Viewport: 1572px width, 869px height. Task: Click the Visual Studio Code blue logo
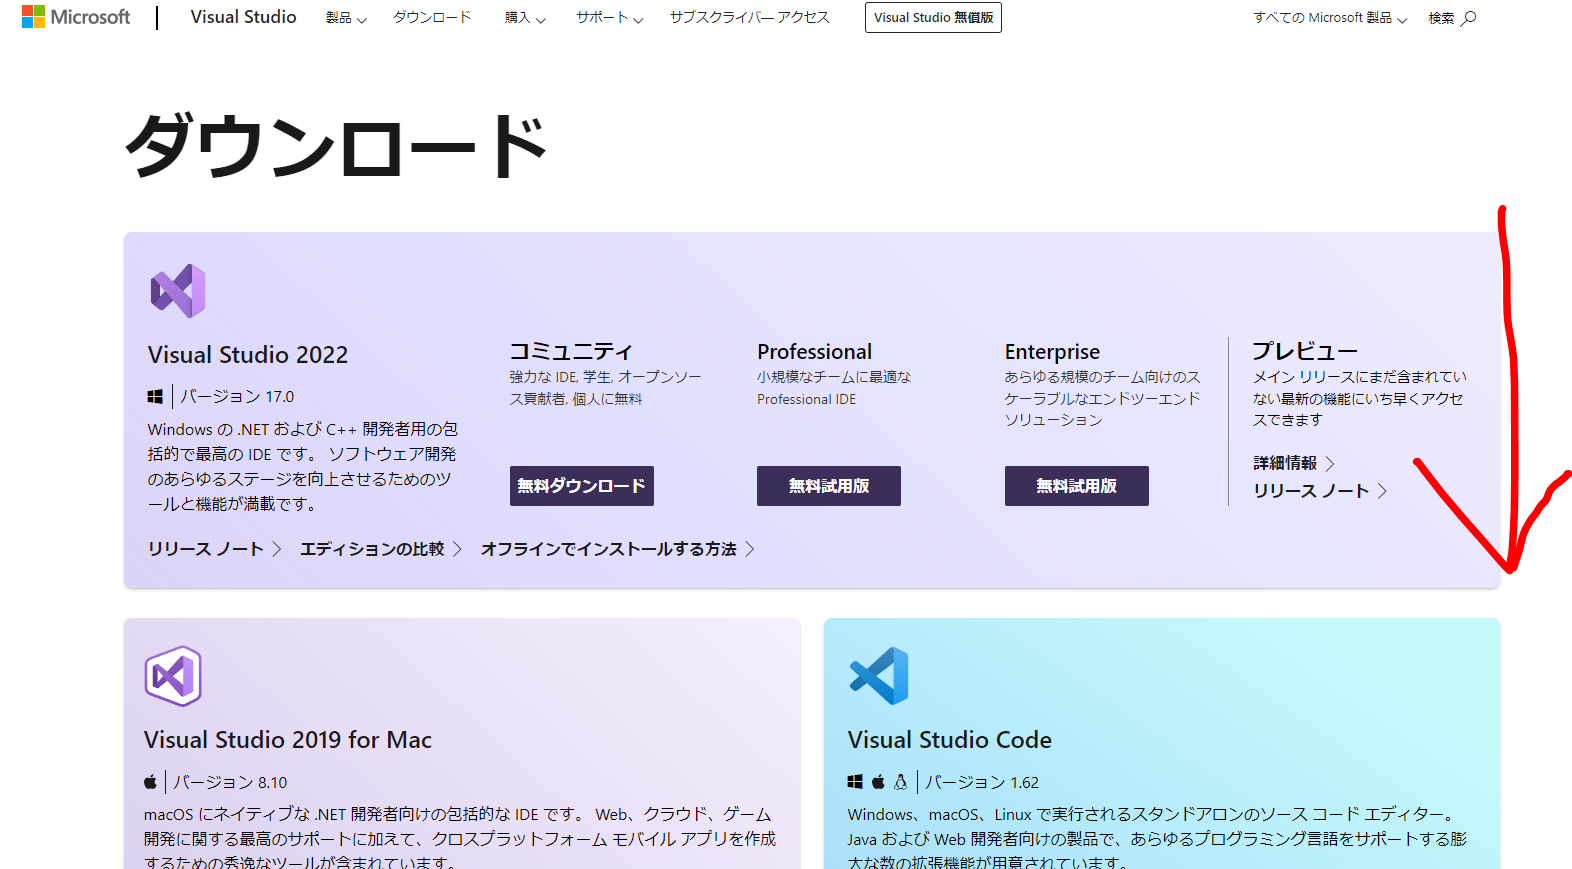[x=879, y=676]
